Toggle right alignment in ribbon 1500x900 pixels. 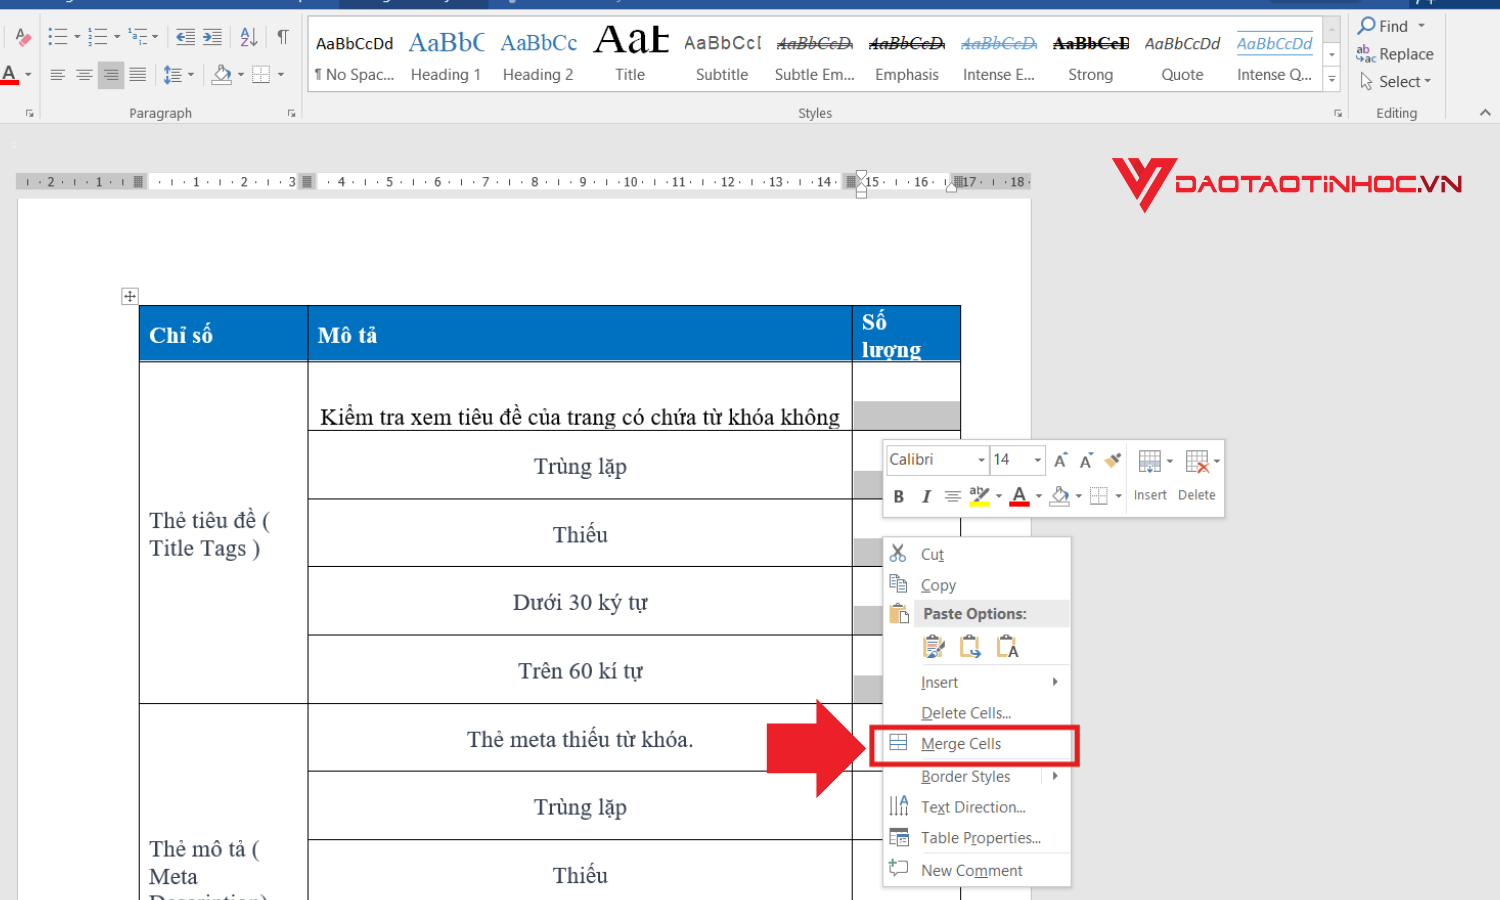pyautogui.click(x=111, y=75)
